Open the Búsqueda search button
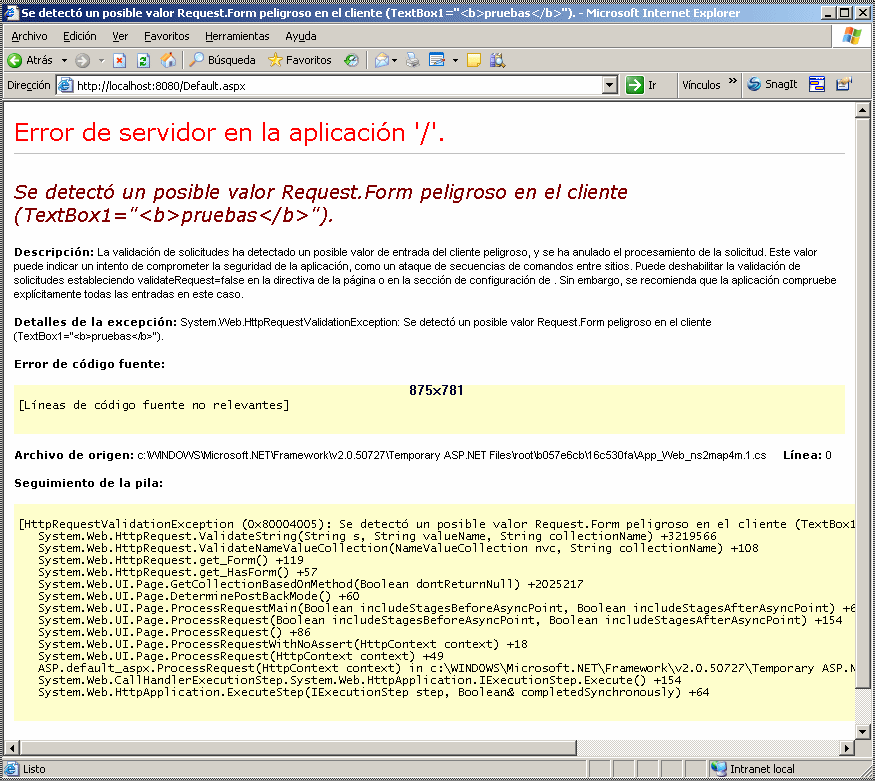 click(x=222, y=60)
